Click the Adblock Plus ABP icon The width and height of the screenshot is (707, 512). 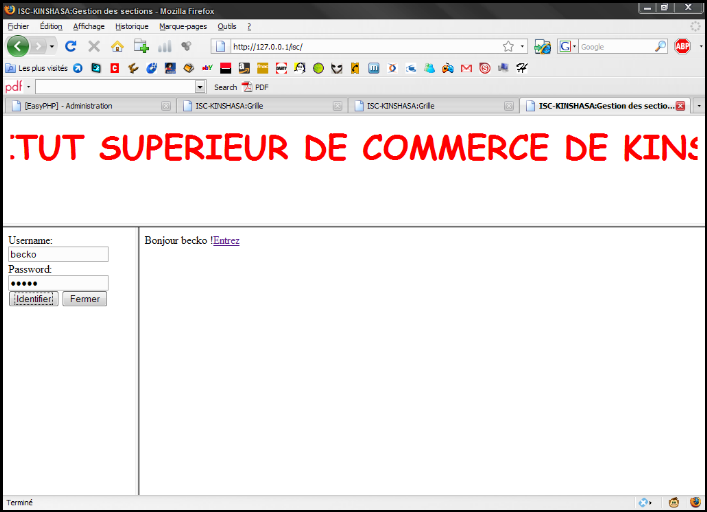(x=682, y=46)
